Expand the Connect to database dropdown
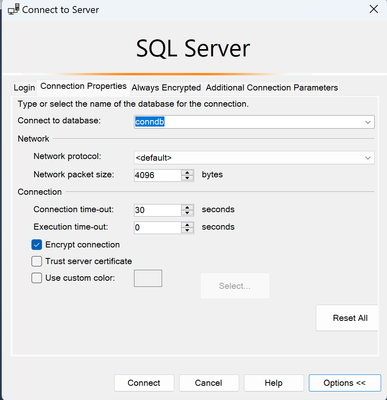Image resolution: width=387 pixels, height=400 pixels. point(368,122)
